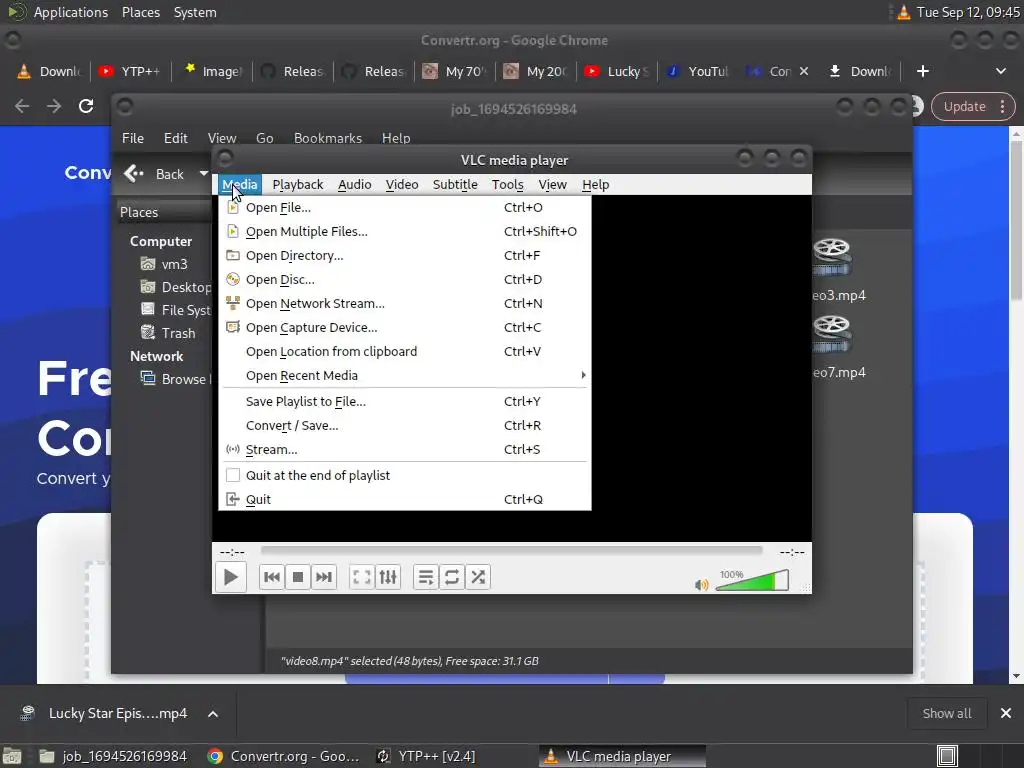The width and height of the screenshot is (1024, 768).
Task: Toggle VLC fullscreen video
Action: pyautogui.click(x=362, y=577)
